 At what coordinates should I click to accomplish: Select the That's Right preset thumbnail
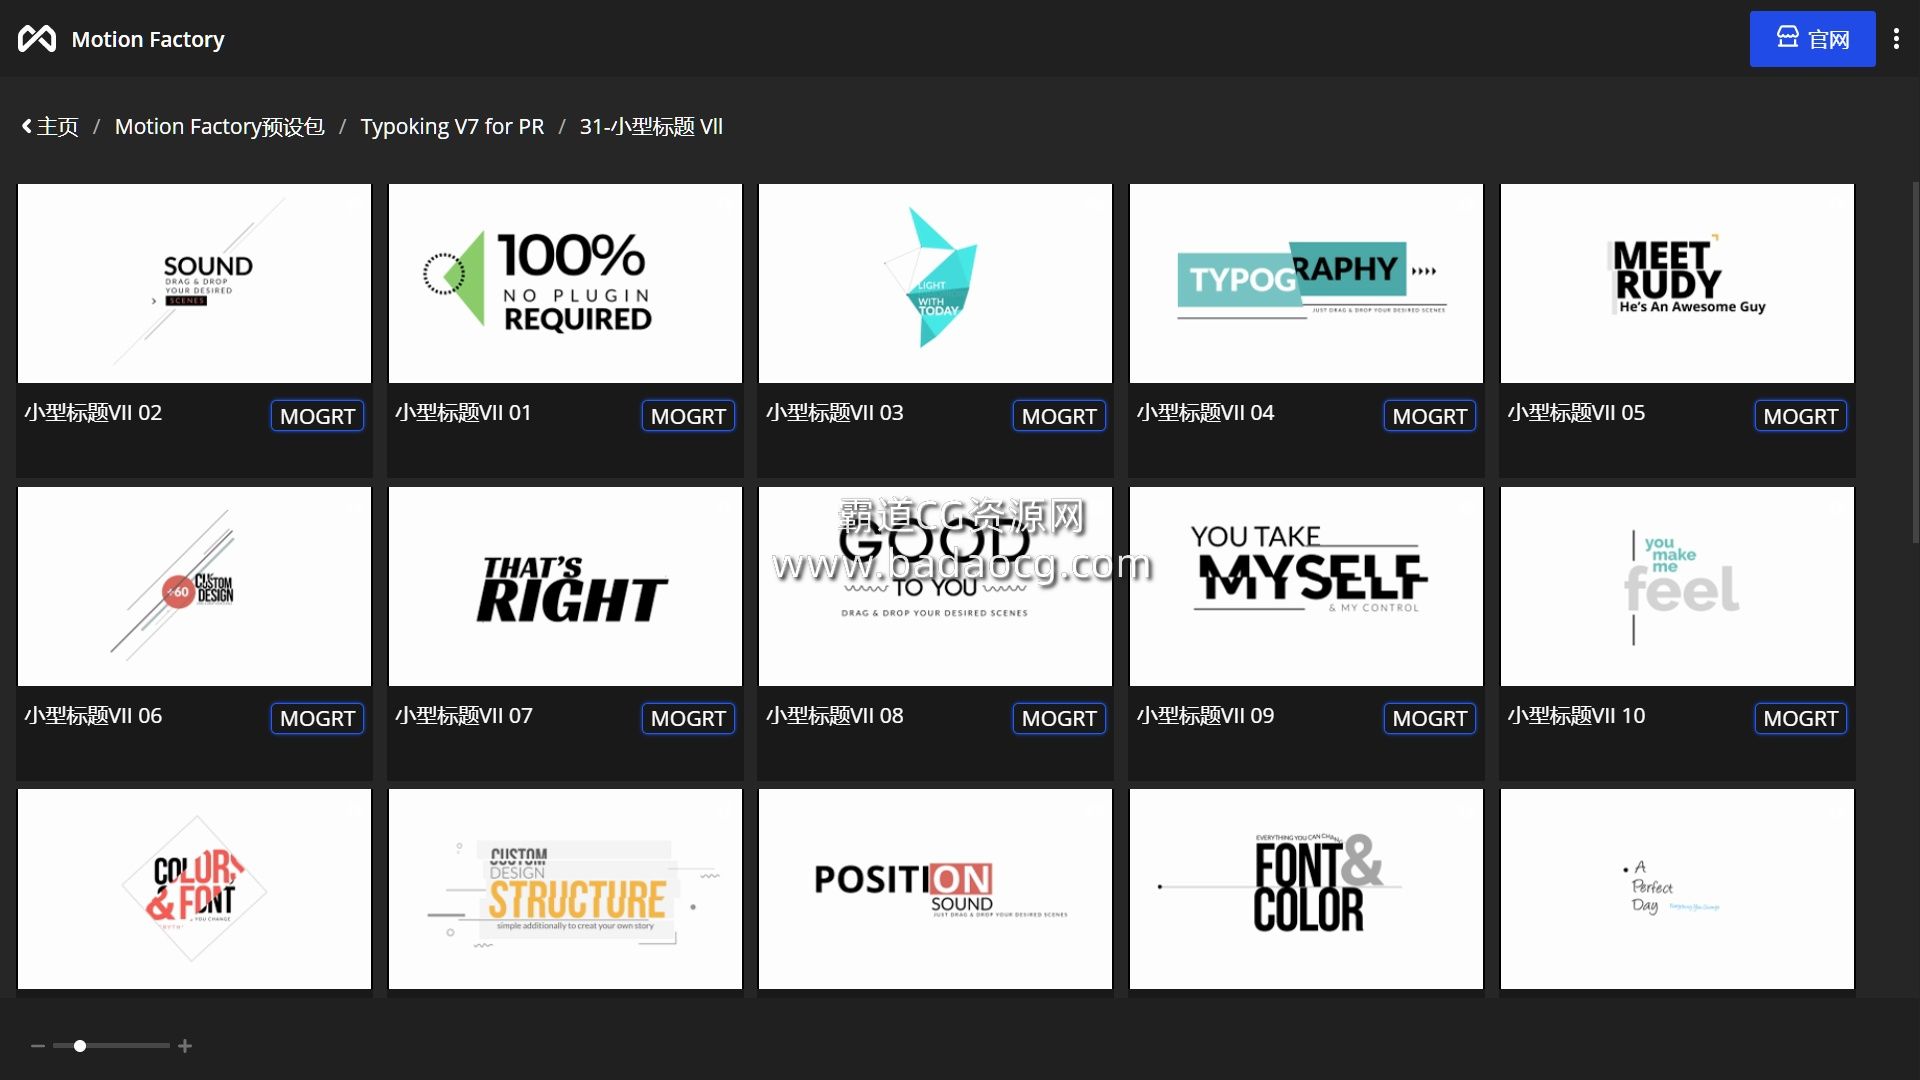565,586
